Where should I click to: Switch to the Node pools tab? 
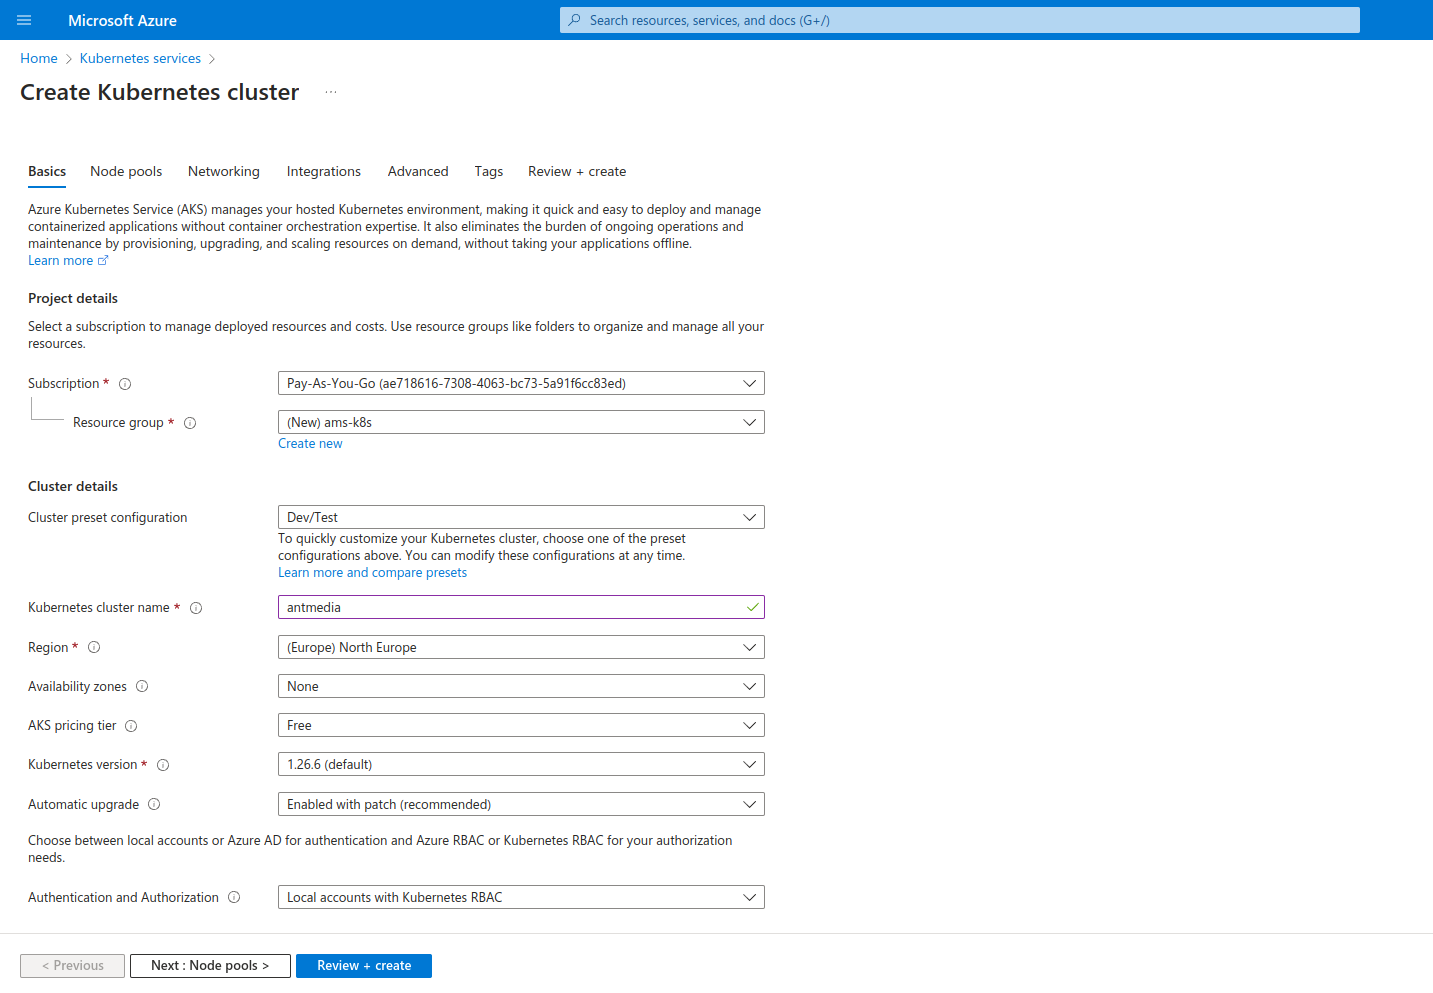coord(126,171)
